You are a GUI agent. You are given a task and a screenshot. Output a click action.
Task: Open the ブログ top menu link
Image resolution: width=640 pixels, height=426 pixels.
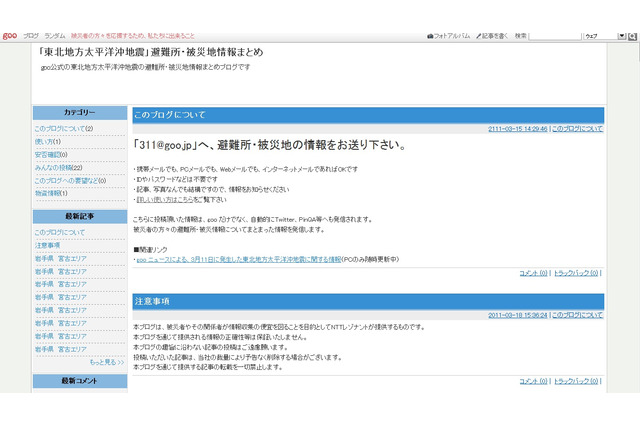[31, 36]
